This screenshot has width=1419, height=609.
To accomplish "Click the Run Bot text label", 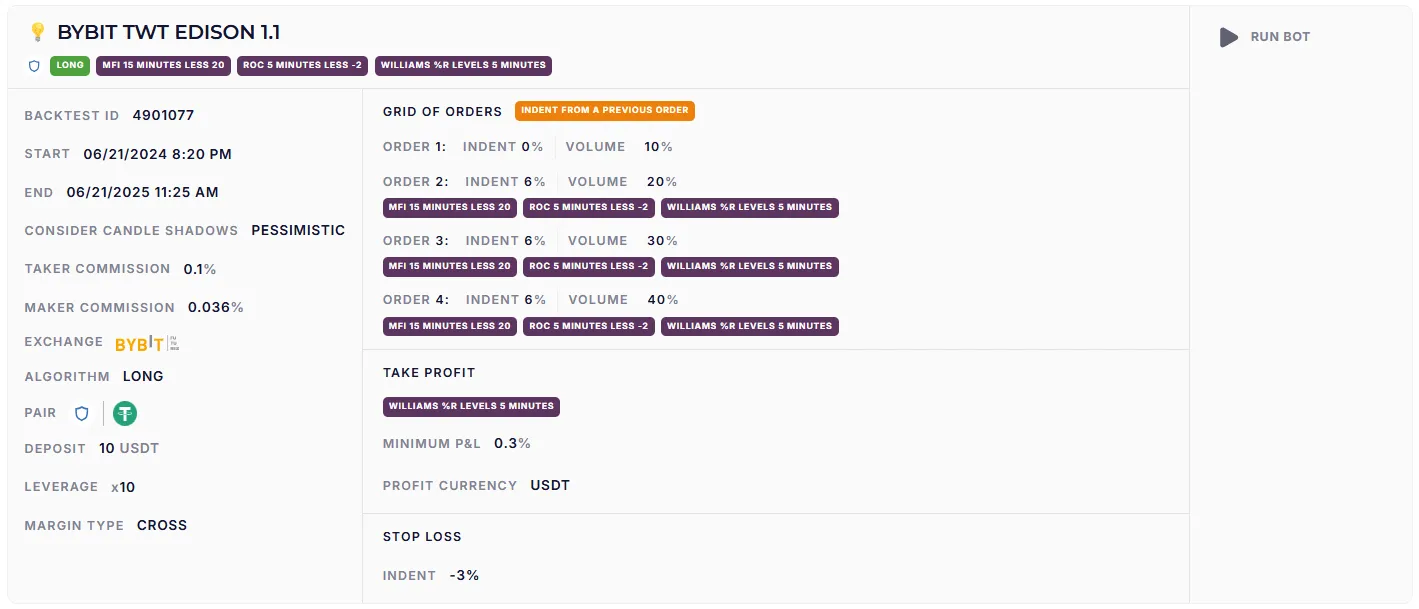I will point(1280,37).
